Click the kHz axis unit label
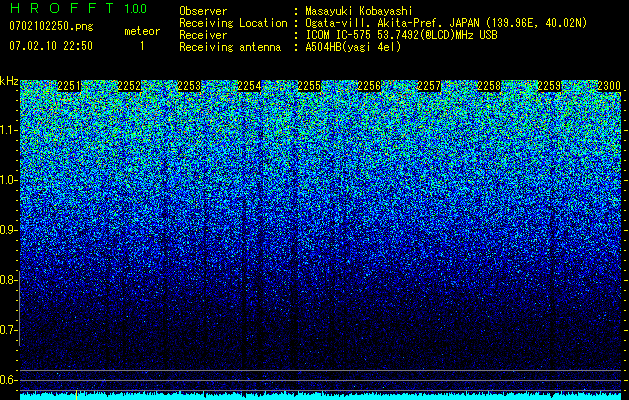Image resolution: width=629 pixels, height=400 pixels. (x=9, y=81)
